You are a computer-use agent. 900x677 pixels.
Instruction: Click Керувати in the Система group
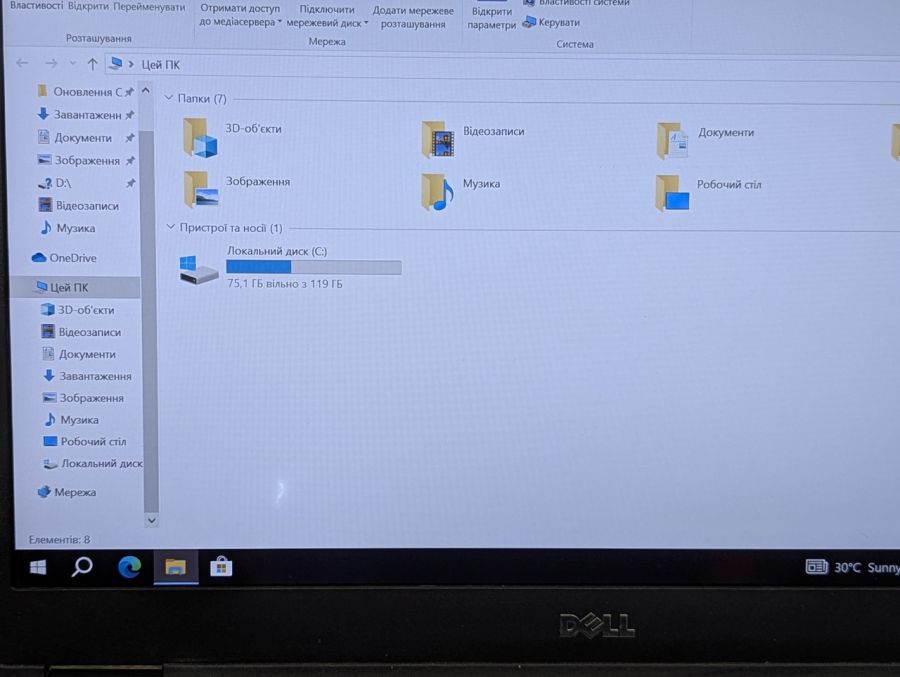click(559, 22)
